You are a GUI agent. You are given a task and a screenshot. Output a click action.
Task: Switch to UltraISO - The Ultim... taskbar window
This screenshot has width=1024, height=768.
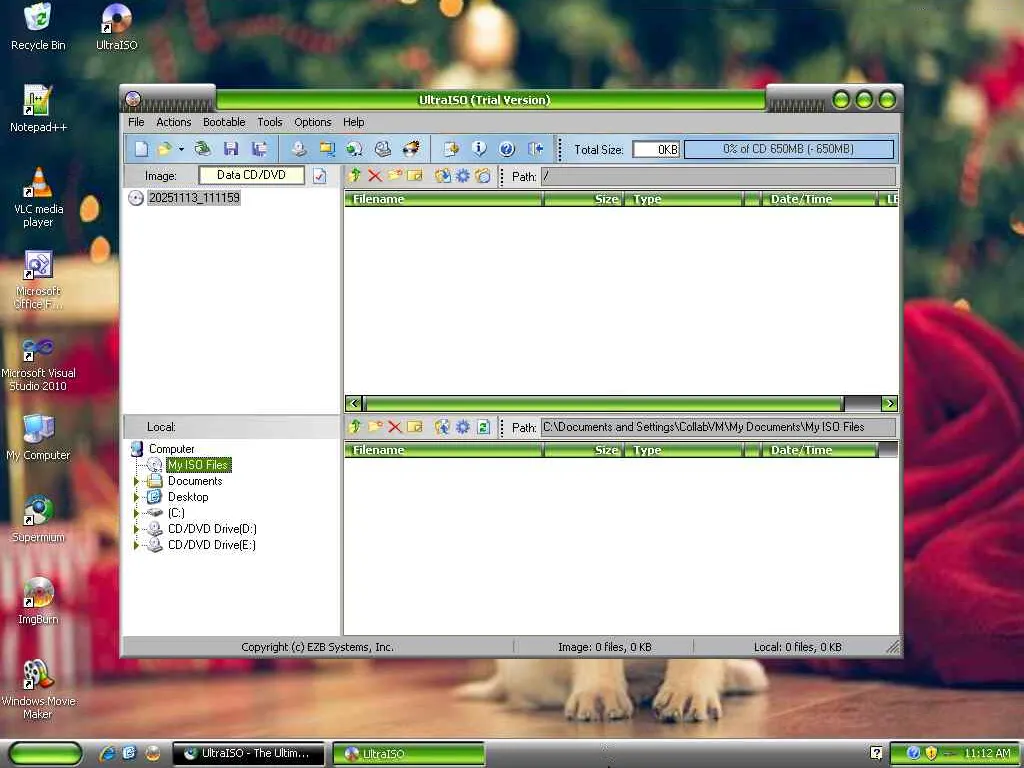coord(249,754)
